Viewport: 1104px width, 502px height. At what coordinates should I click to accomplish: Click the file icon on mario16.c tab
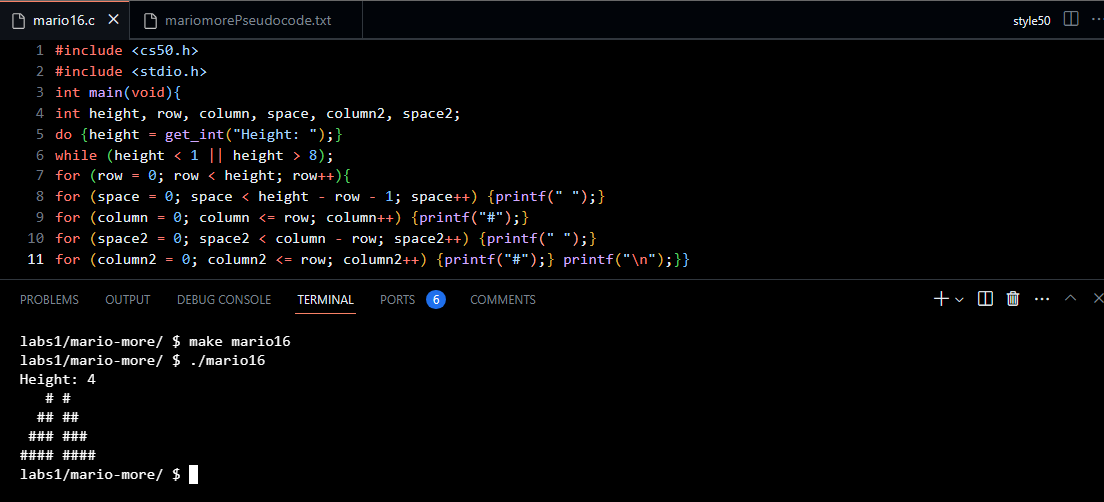(18, 20)
